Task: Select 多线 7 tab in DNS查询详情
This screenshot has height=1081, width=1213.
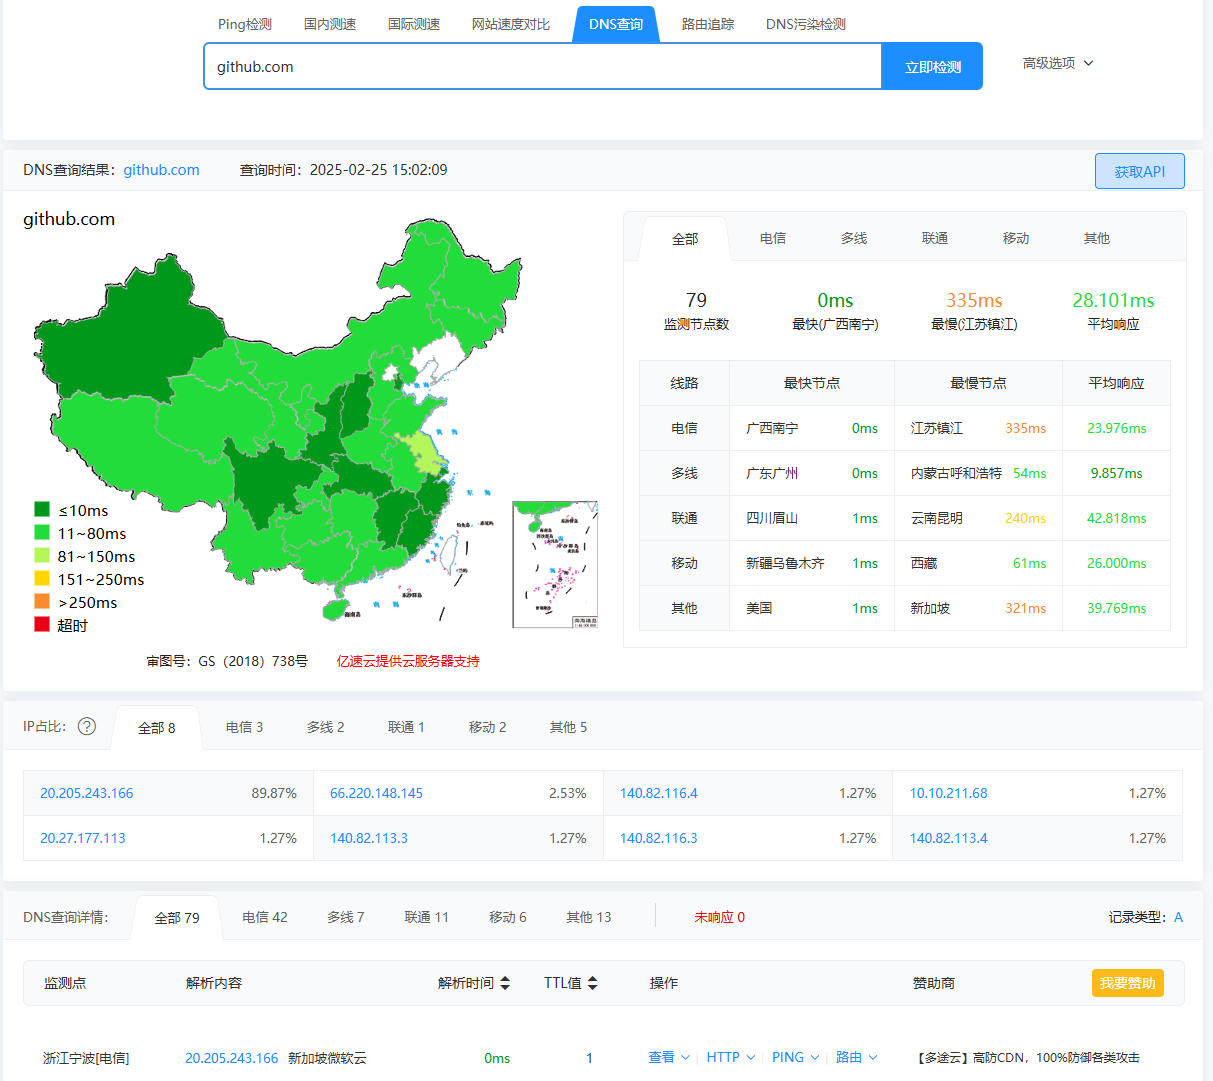Action: click(346, 917)
